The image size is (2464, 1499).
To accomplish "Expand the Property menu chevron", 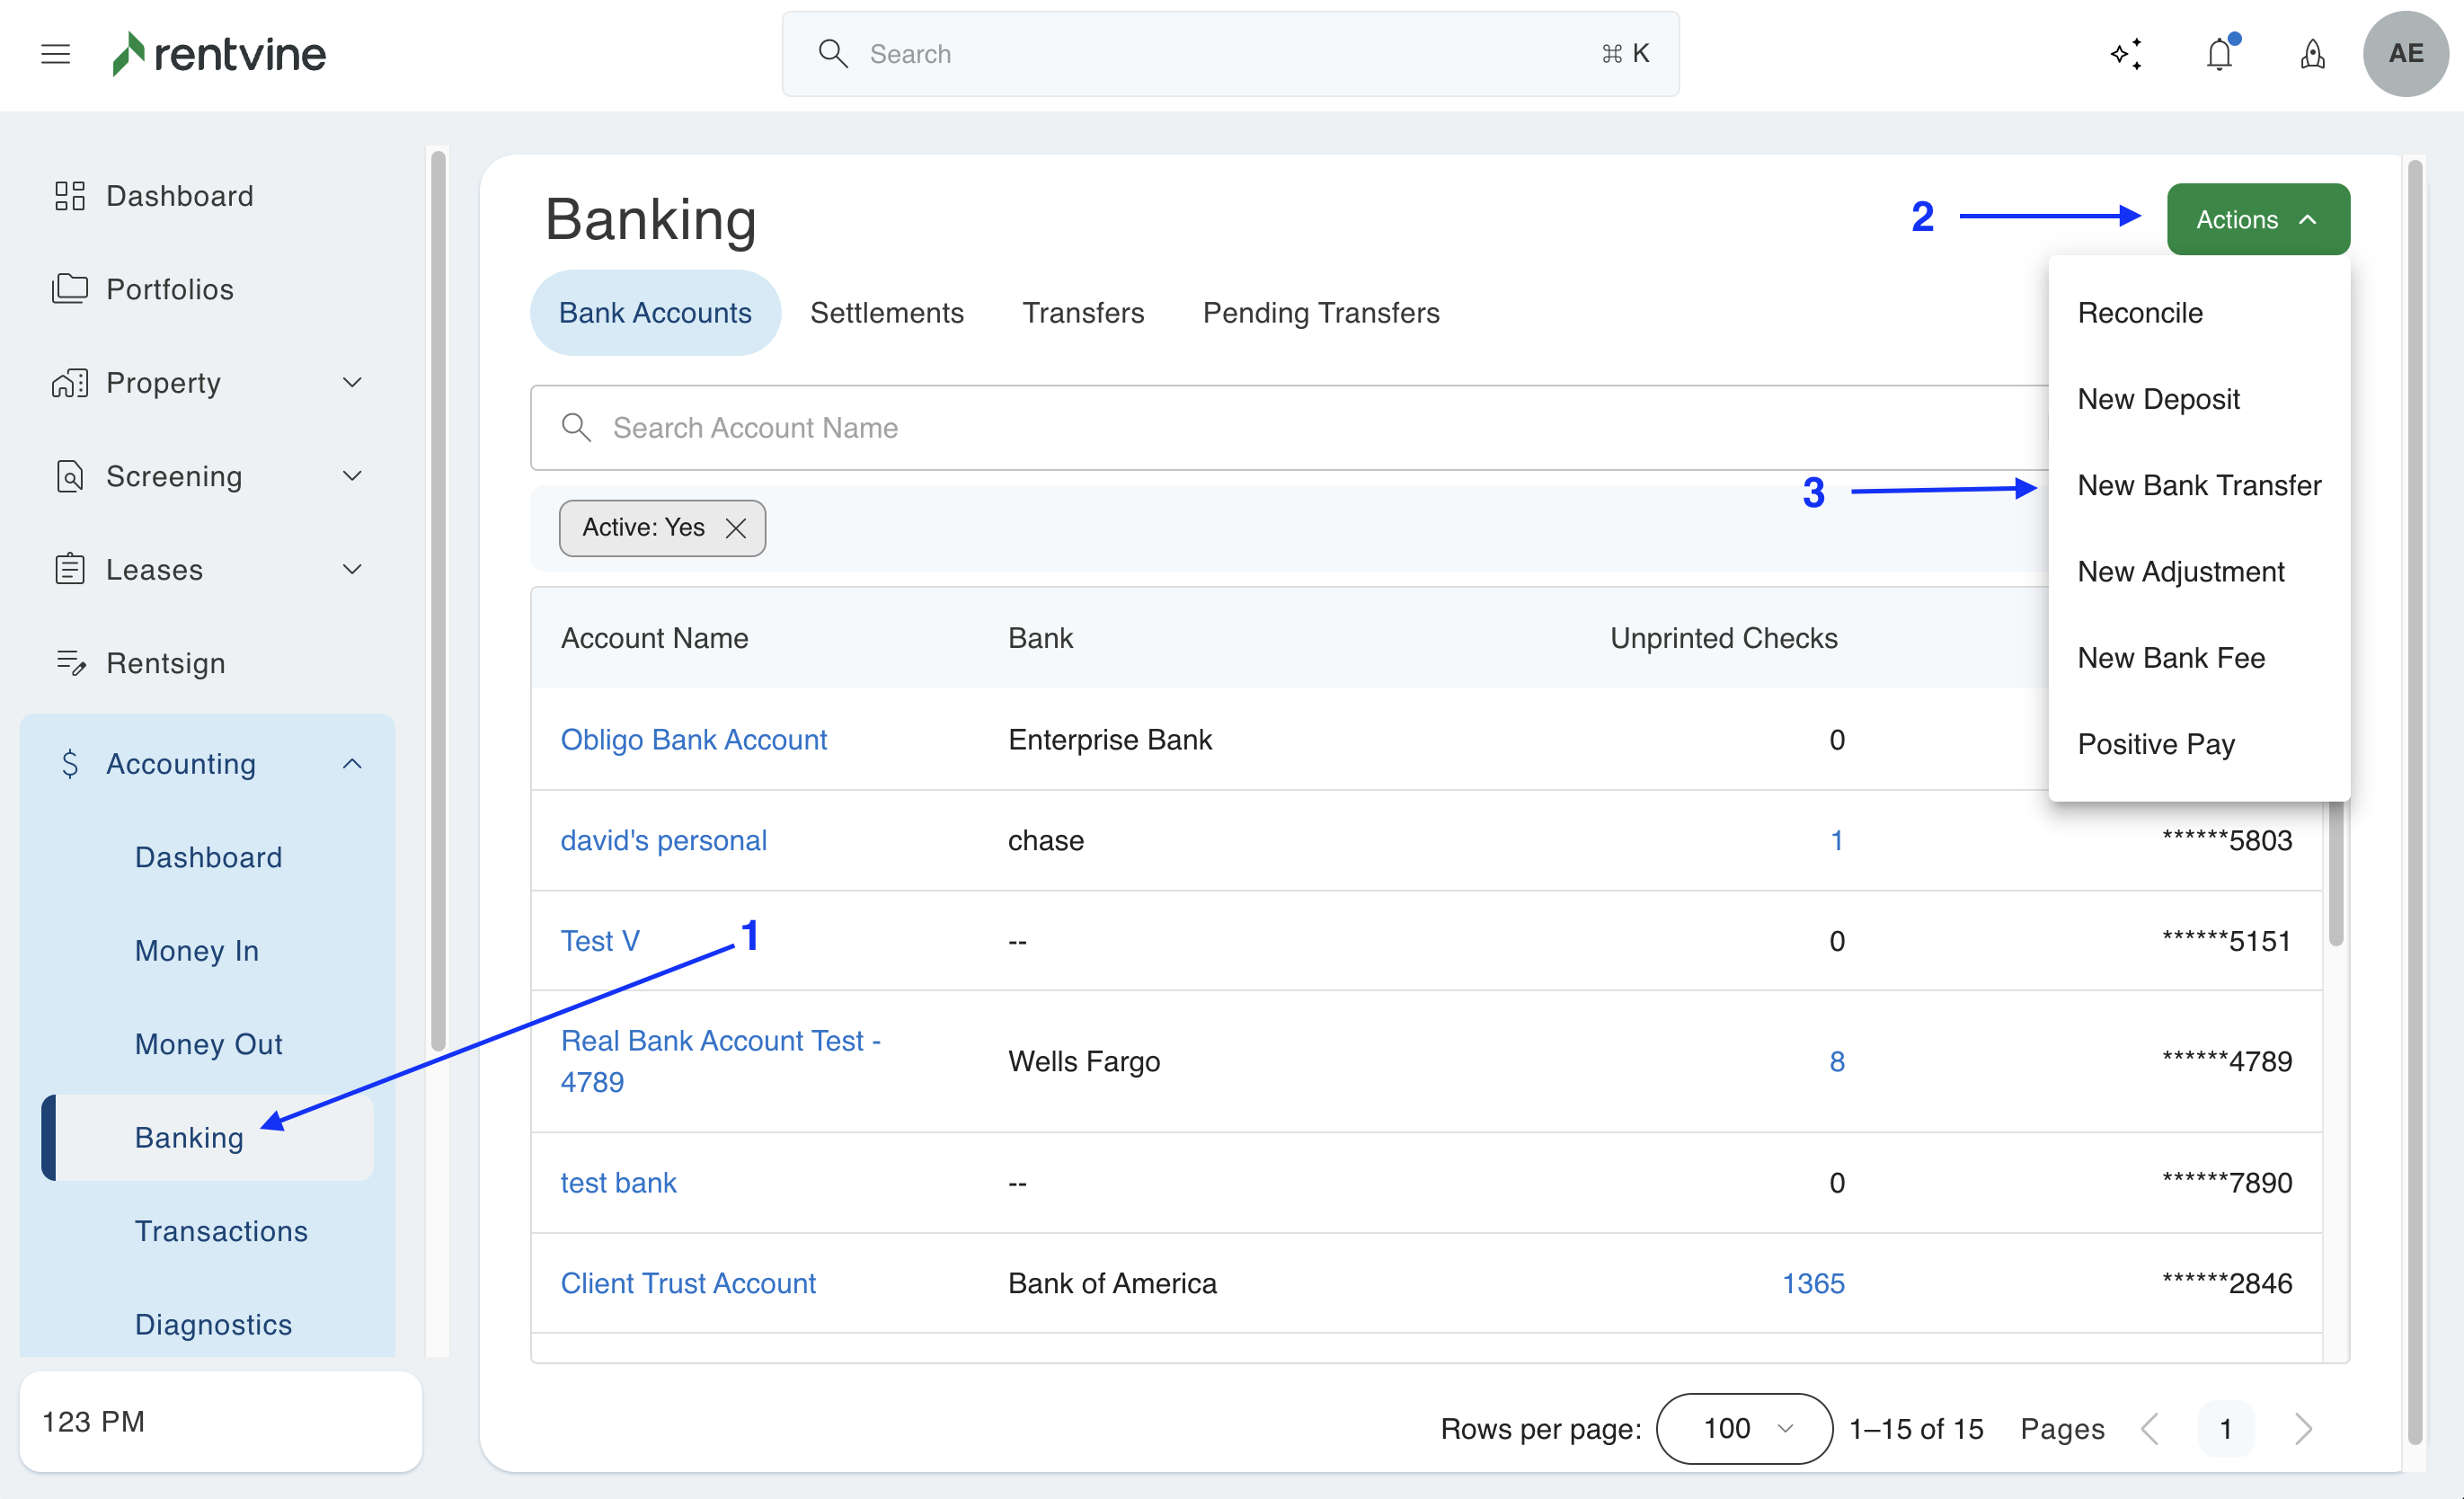I will pos(352,383).
